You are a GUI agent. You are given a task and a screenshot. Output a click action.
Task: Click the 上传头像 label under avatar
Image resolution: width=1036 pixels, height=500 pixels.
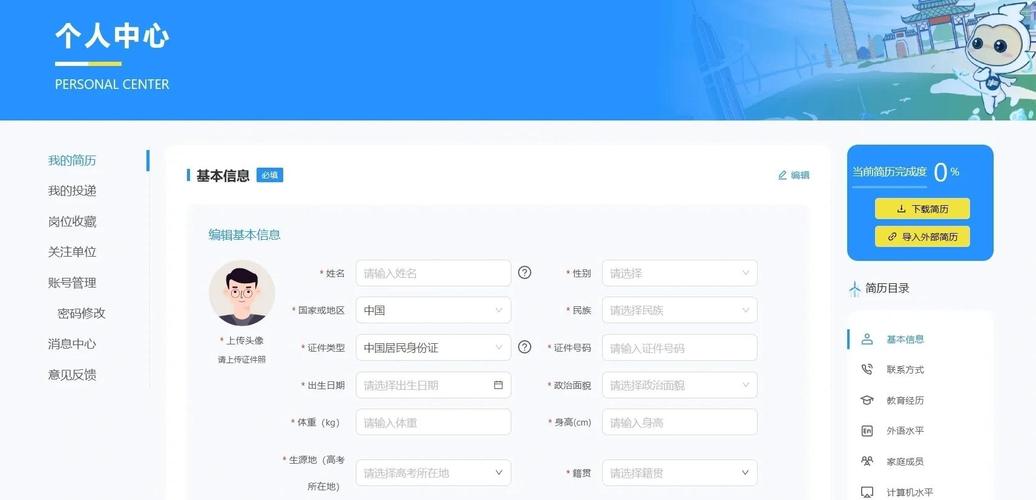pos(244,341)
